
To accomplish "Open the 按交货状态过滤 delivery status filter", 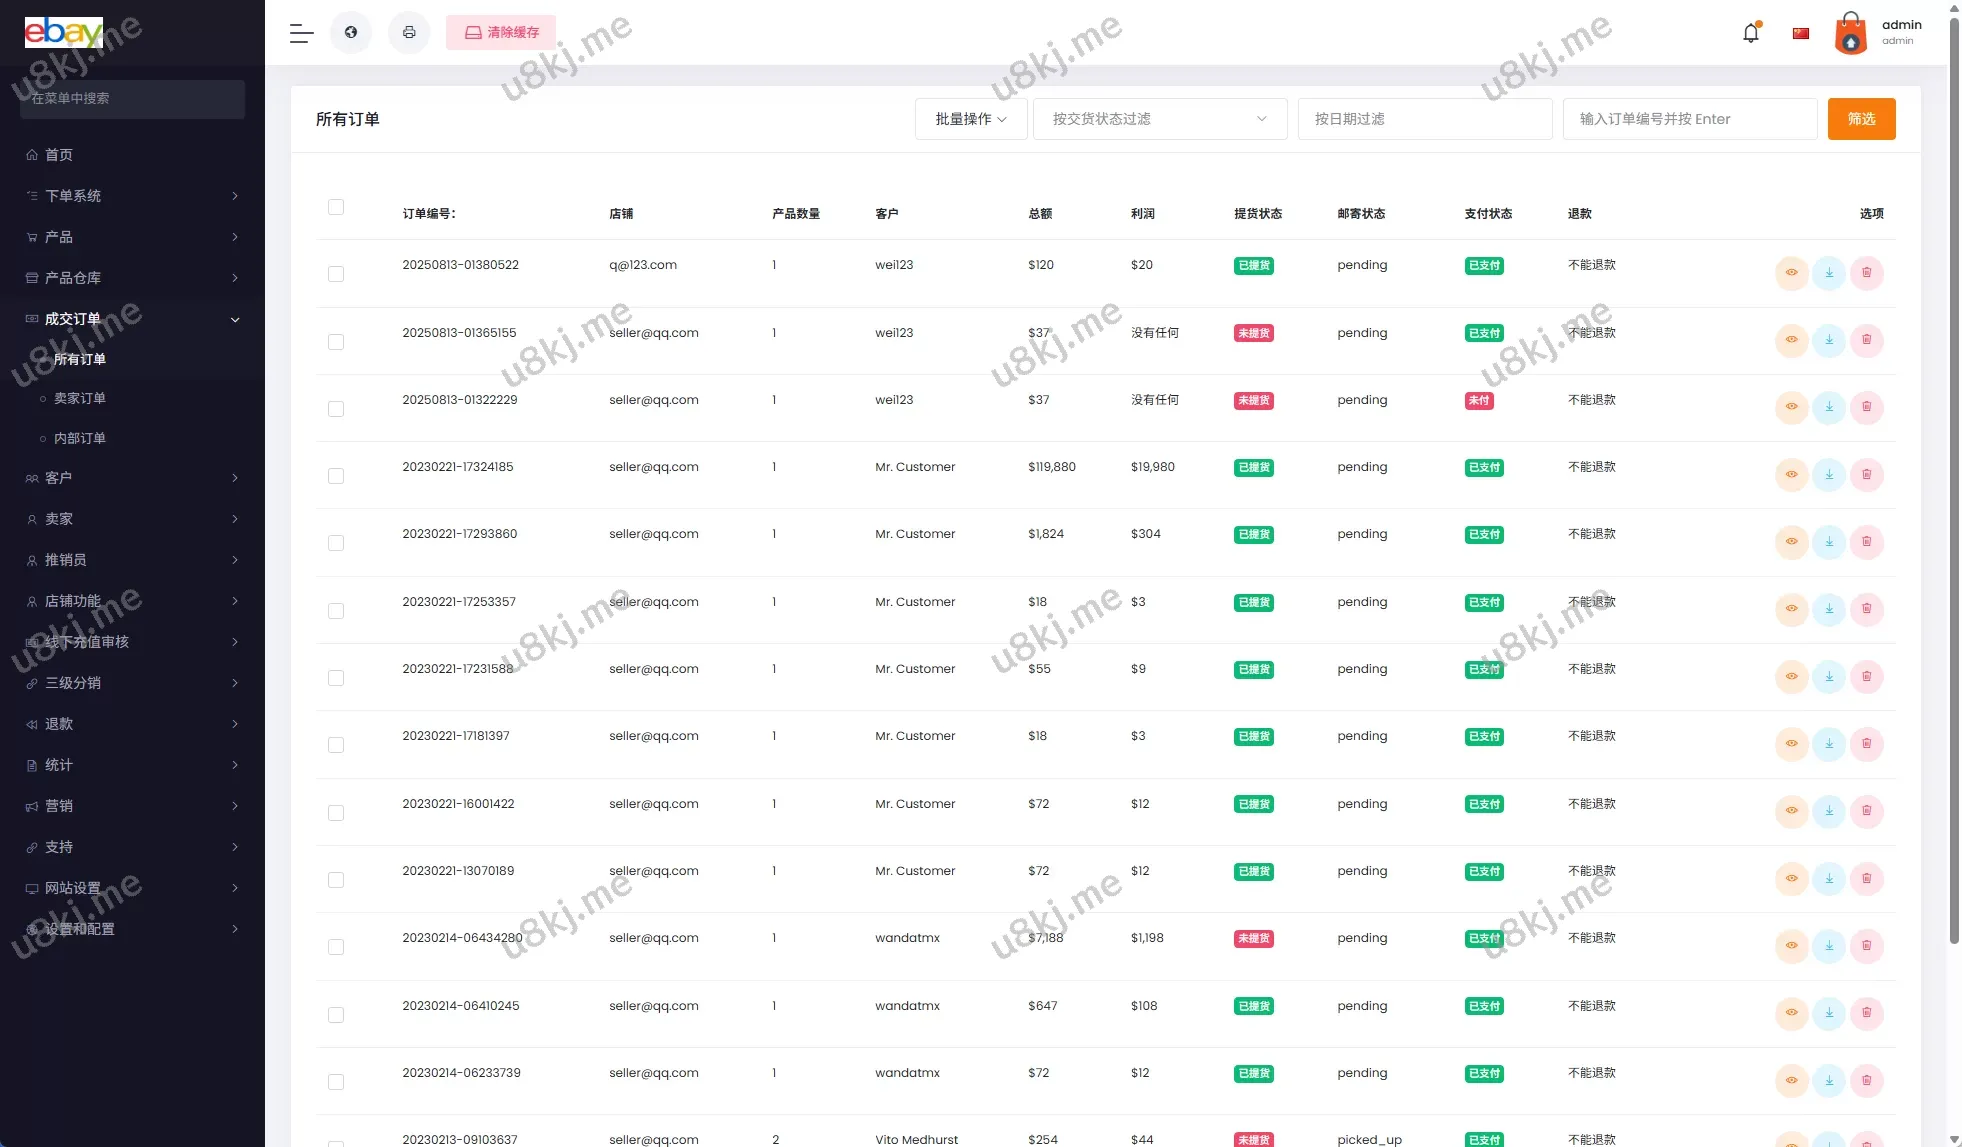I will pyautogui.click(x=1159, y=119).
